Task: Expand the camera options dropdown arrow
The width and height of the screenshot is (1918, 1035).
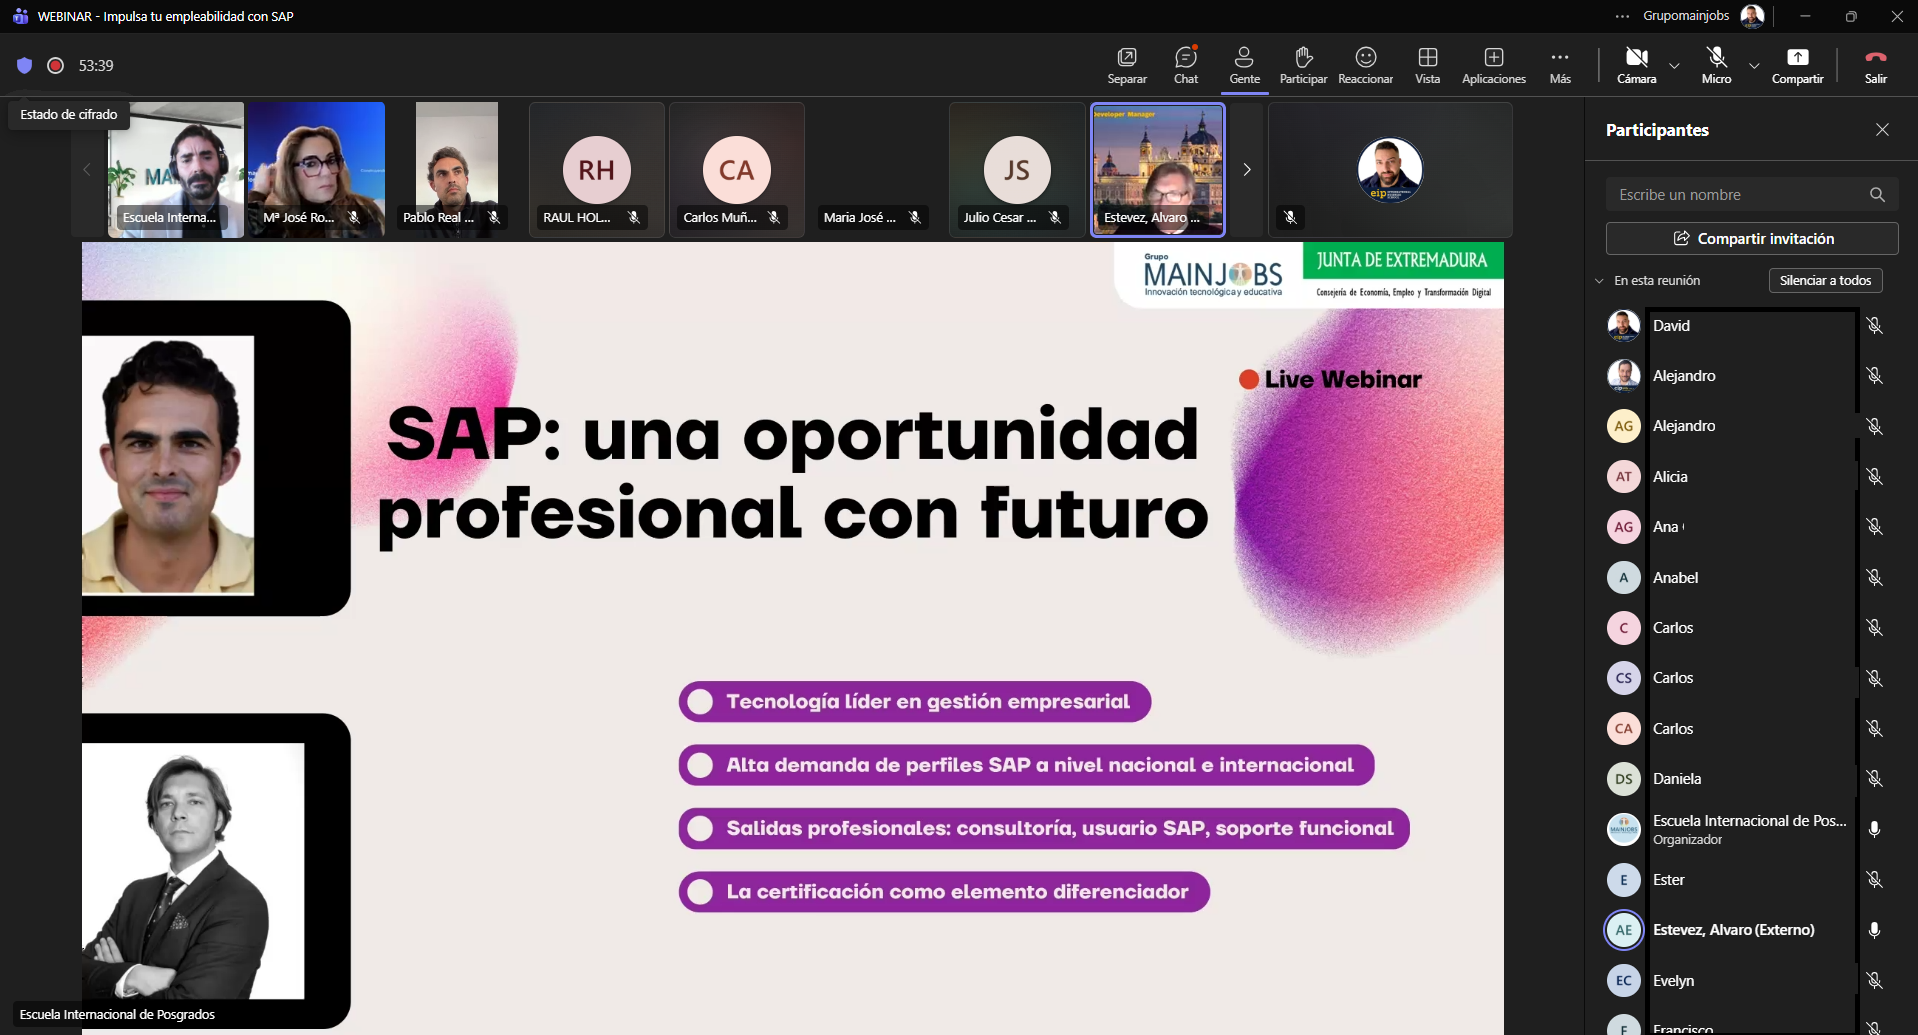Action: click(x=1674, y=66)
